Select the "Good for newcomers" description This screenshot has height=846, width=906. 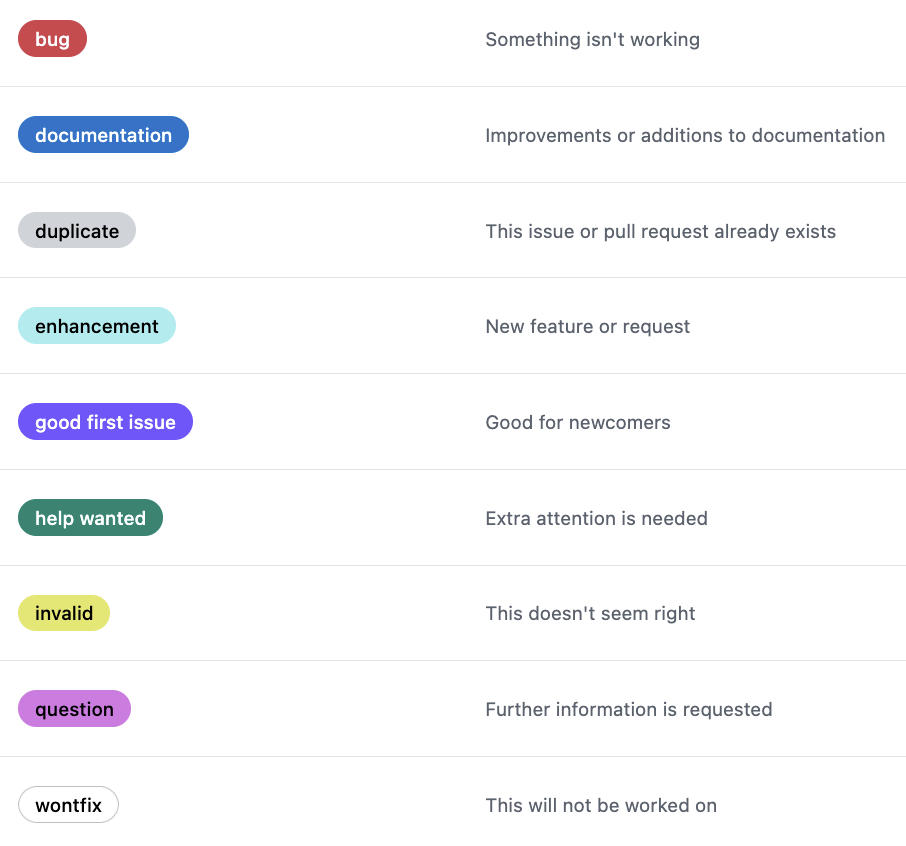[577, 422]
